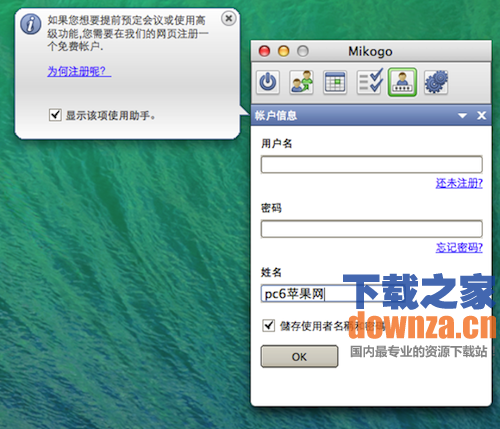Screen dimensions: 500x429
Task: Open the checklist settings icon
Action: click(x=370, y=81)
